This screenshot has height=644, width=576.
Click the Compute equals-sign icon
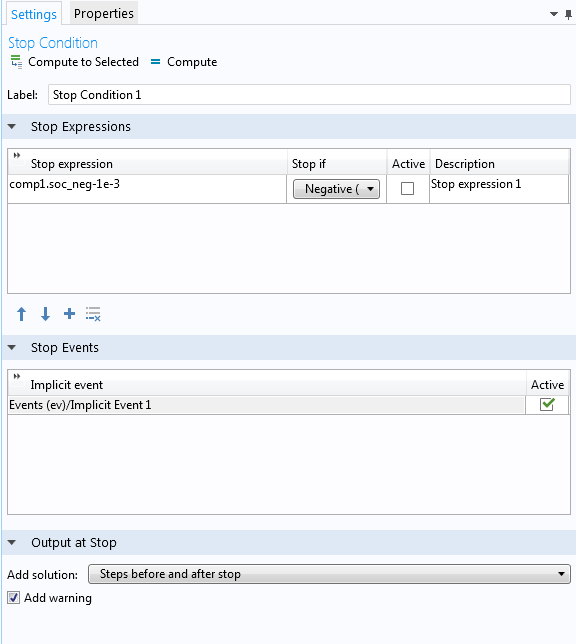155,62
